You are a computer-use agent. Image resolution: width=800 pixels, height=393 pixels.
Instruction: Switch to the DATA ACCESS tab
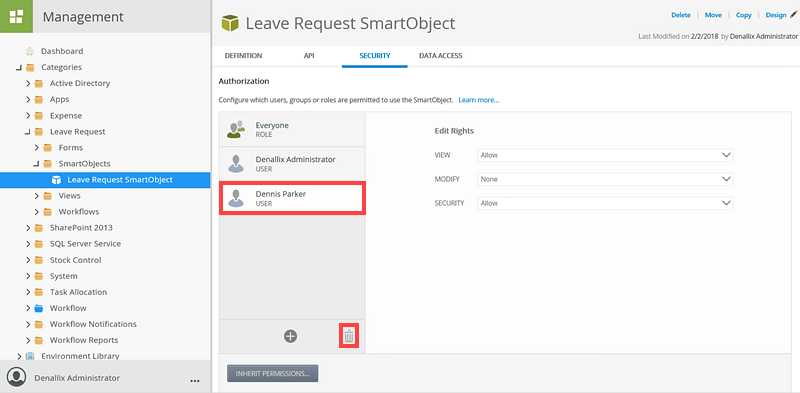click(x=440, y=56)
